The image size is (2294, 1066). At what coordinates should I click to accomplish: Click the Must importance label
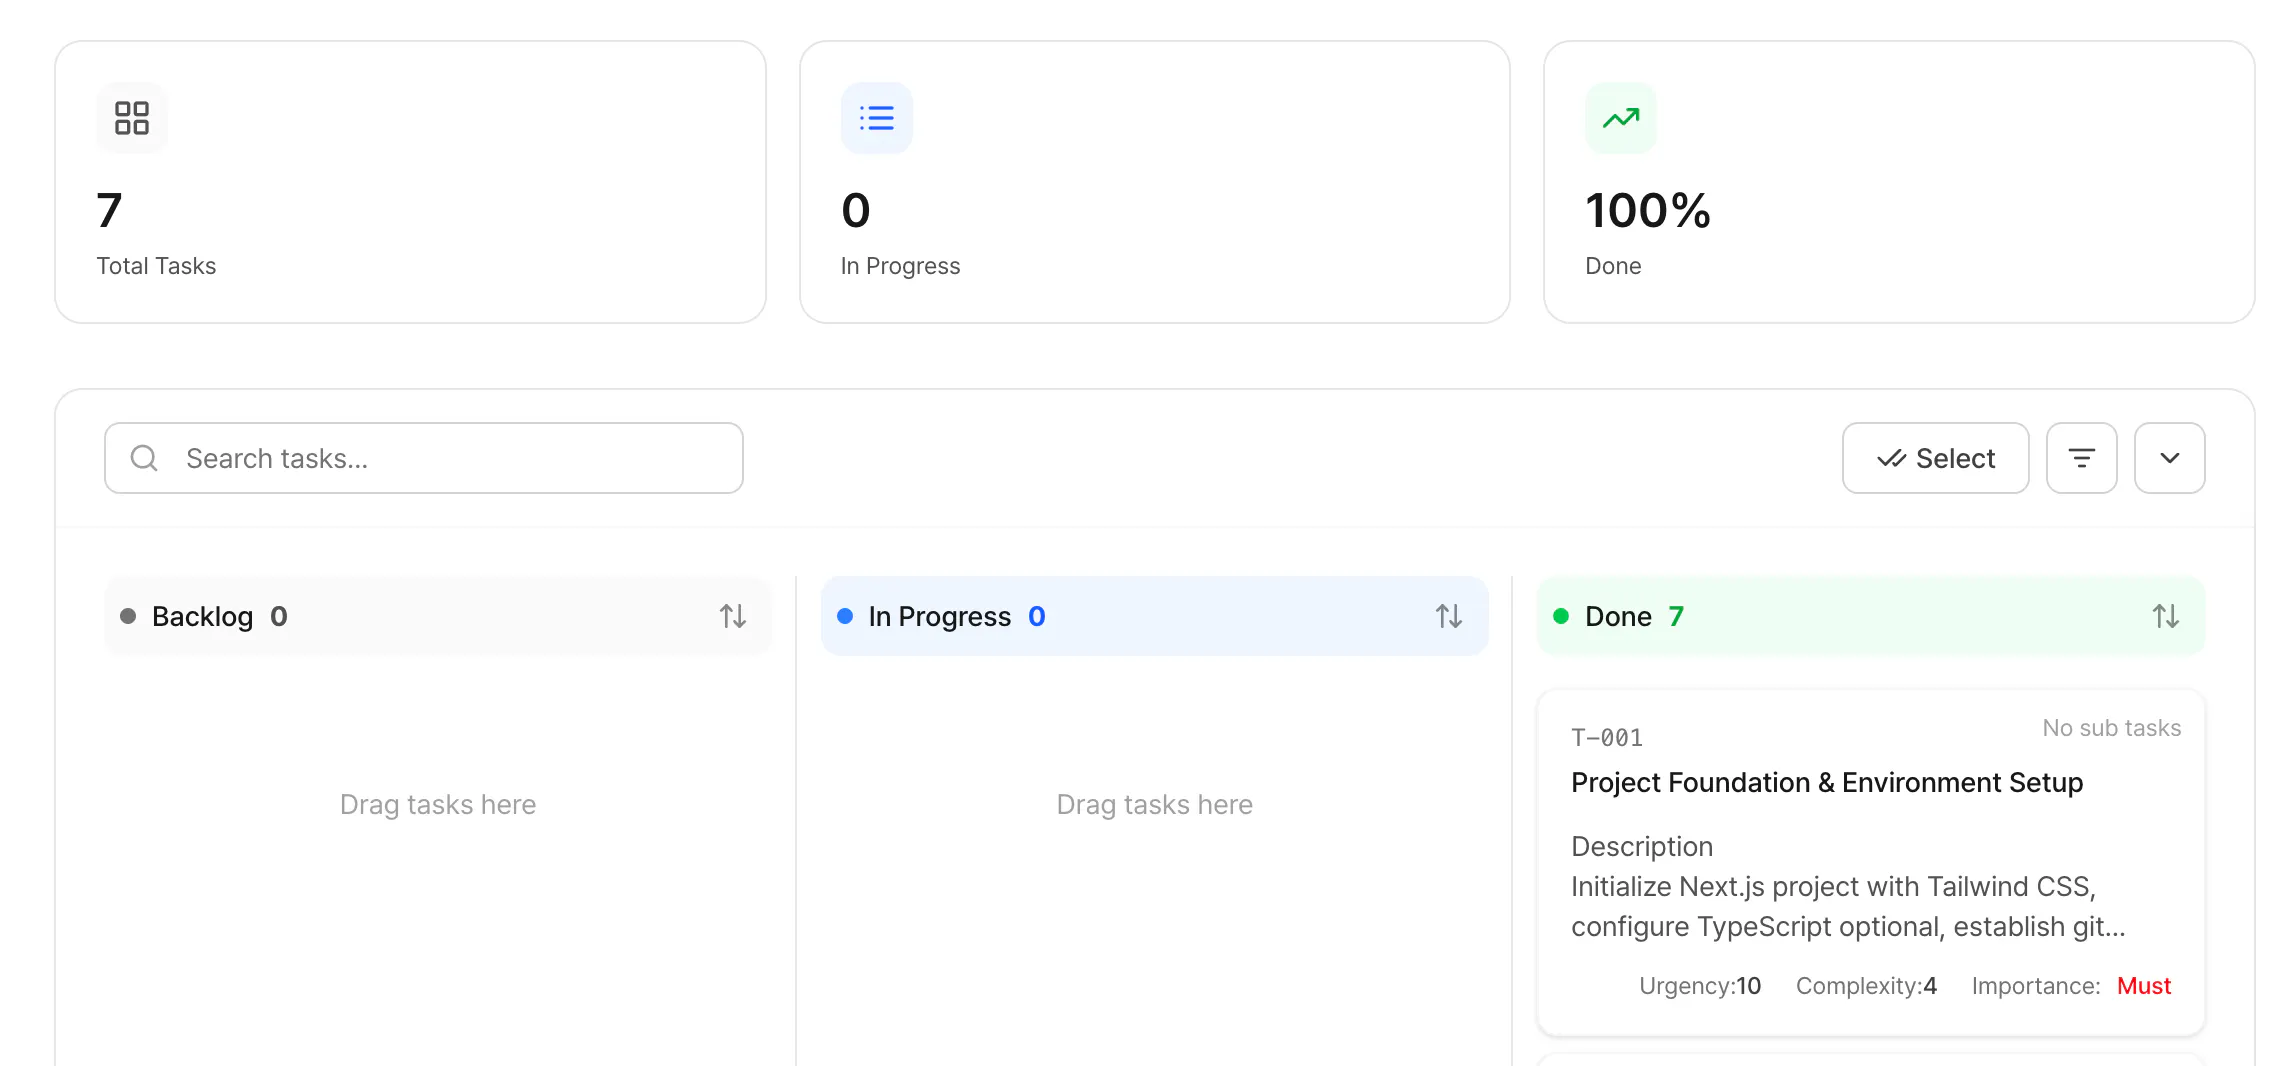pyautogui.click(x=2144, y=986)
